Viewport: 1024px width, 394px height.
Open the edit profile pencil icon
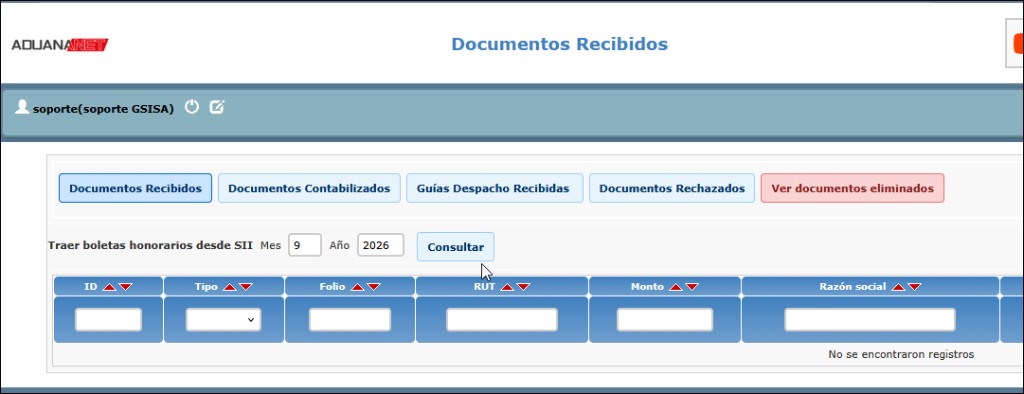(x=217, y=107)
